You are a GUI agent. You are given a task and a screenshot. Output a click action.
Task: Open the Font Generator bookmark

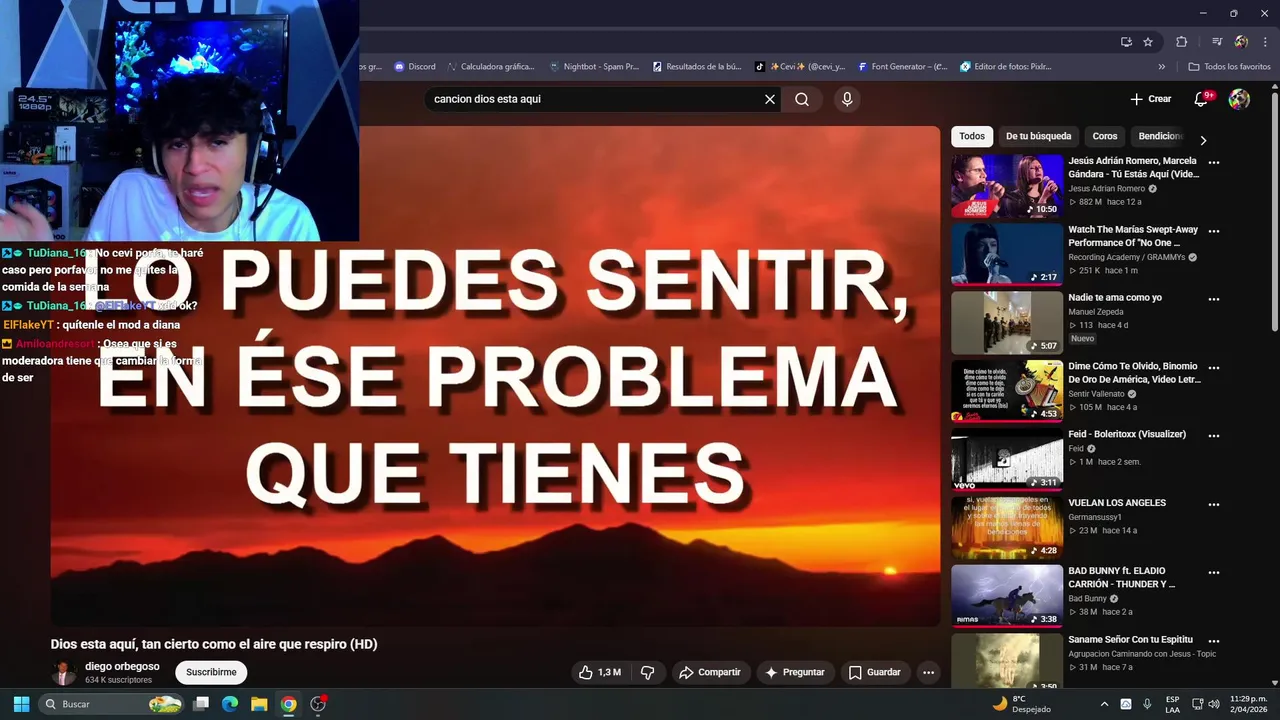[x=901, y=67]
